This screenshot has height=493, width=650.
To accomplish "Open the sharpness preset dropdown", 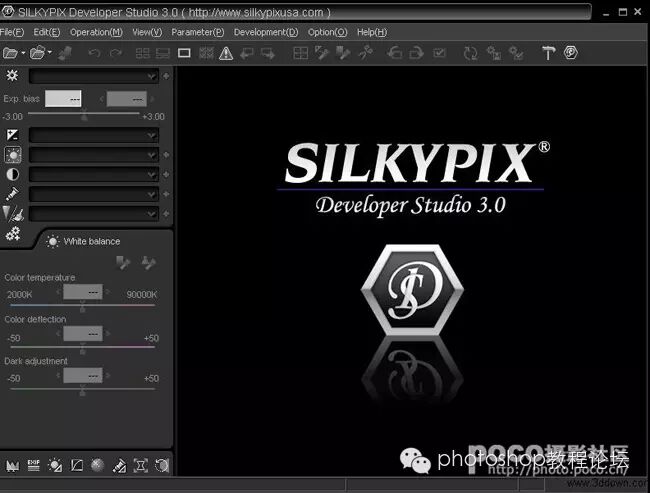I will pos(93,214).
